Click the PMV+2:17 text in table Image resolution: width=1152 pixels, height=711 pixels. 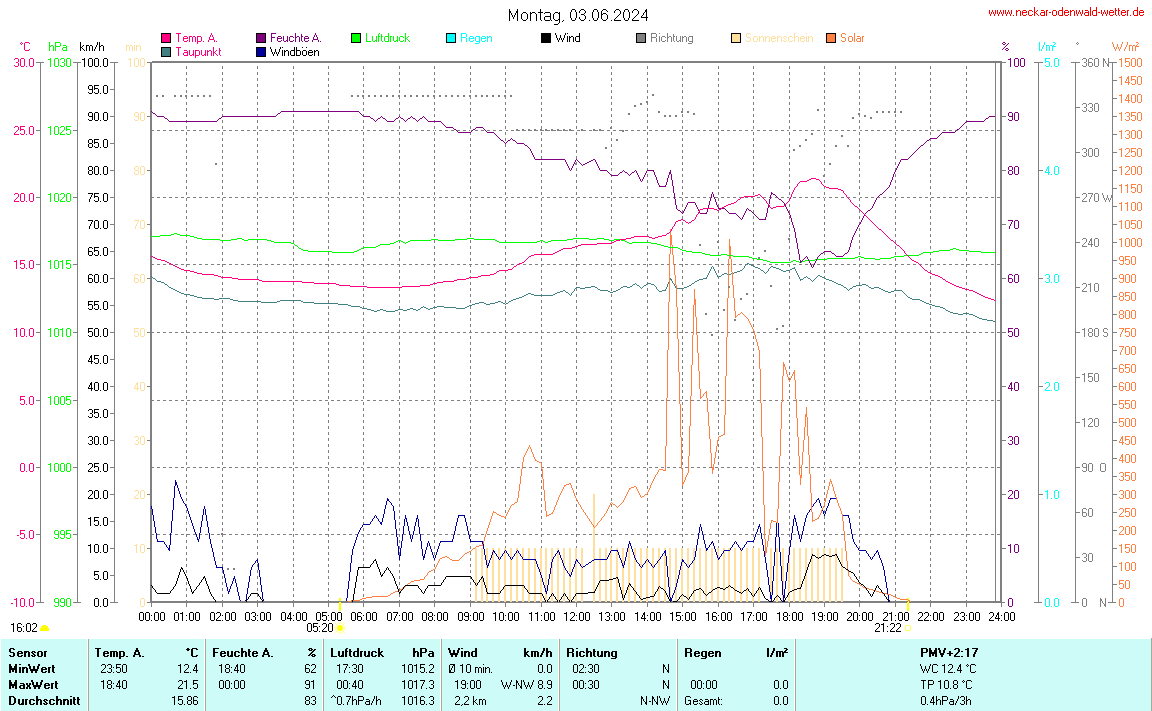tap(949, 652)
